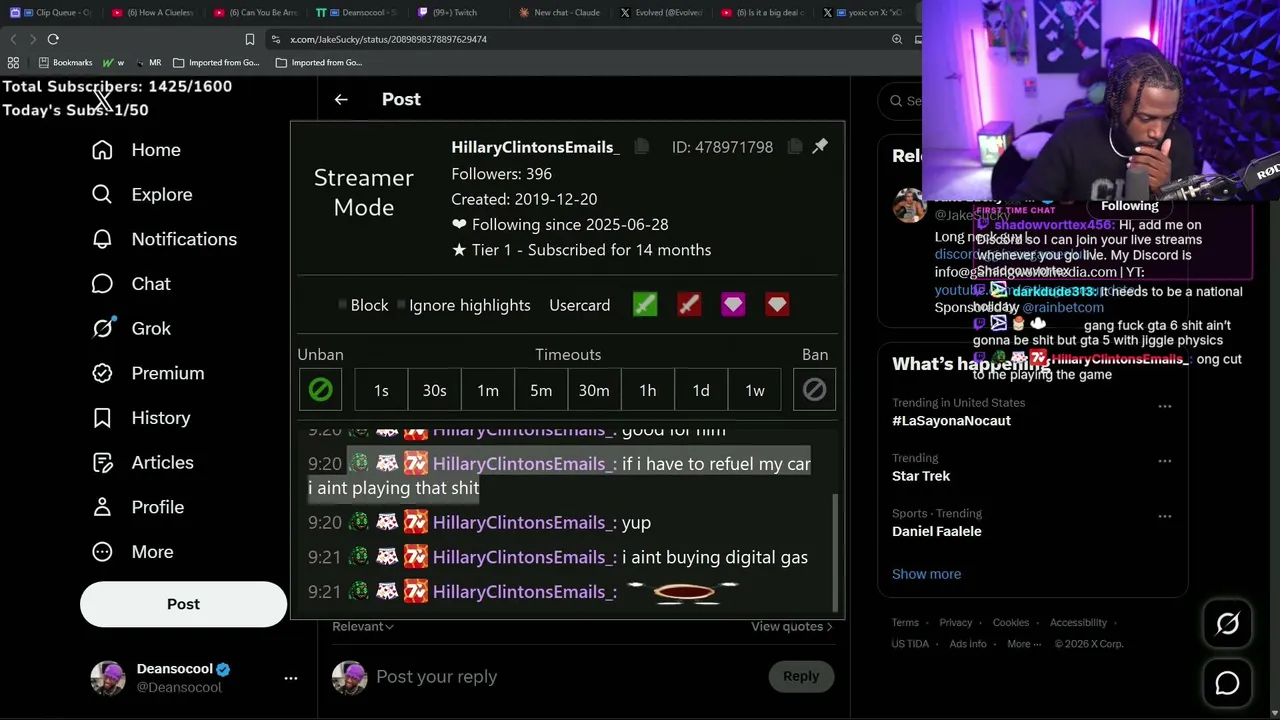The height and width of the screenshot is (720, 1280).
Task: Copy the user ID 478971798
Action: pyautogui.click(x=795, y=147)
